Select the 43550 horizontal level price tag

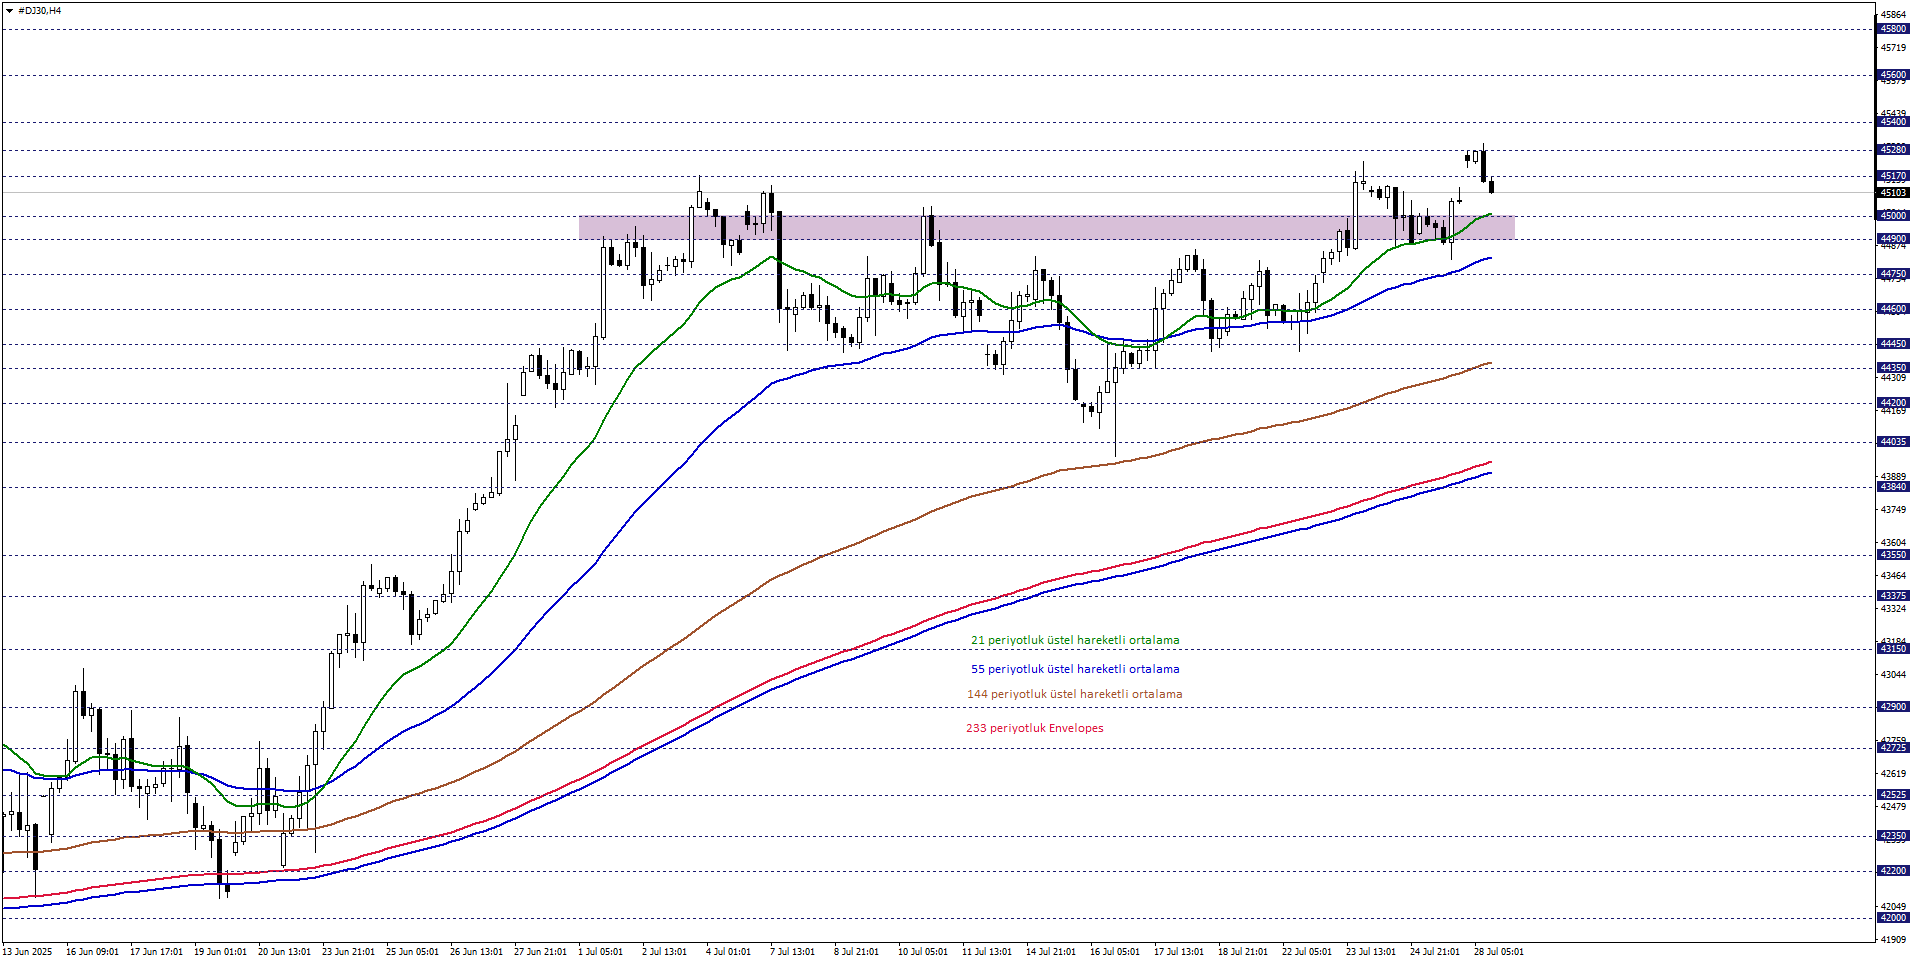[x=1894, y=555]
